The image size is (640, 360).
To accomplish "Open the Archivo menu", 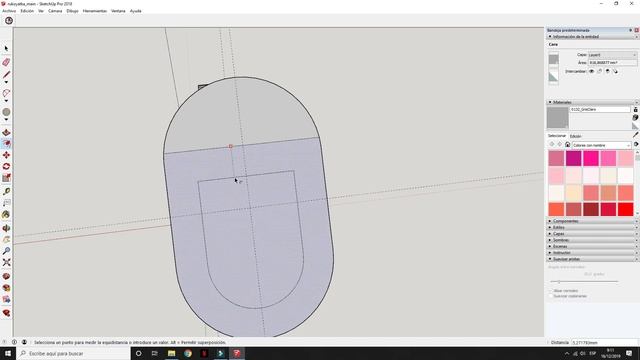I will coord(9,11).
